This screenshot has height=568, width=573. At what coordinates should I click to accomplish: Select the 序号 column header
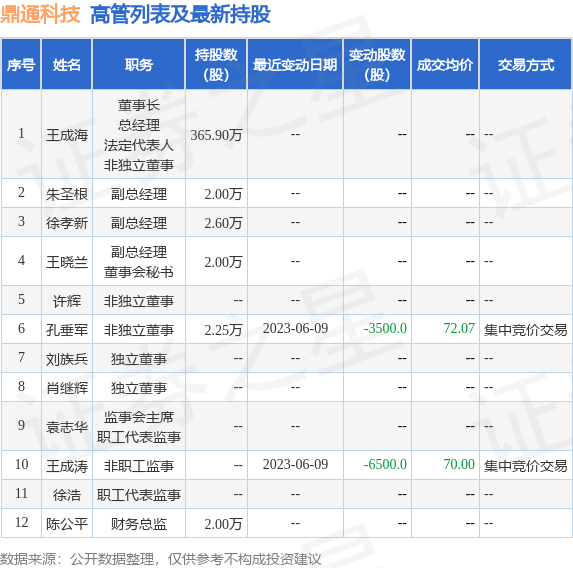(x=21, y=65)
